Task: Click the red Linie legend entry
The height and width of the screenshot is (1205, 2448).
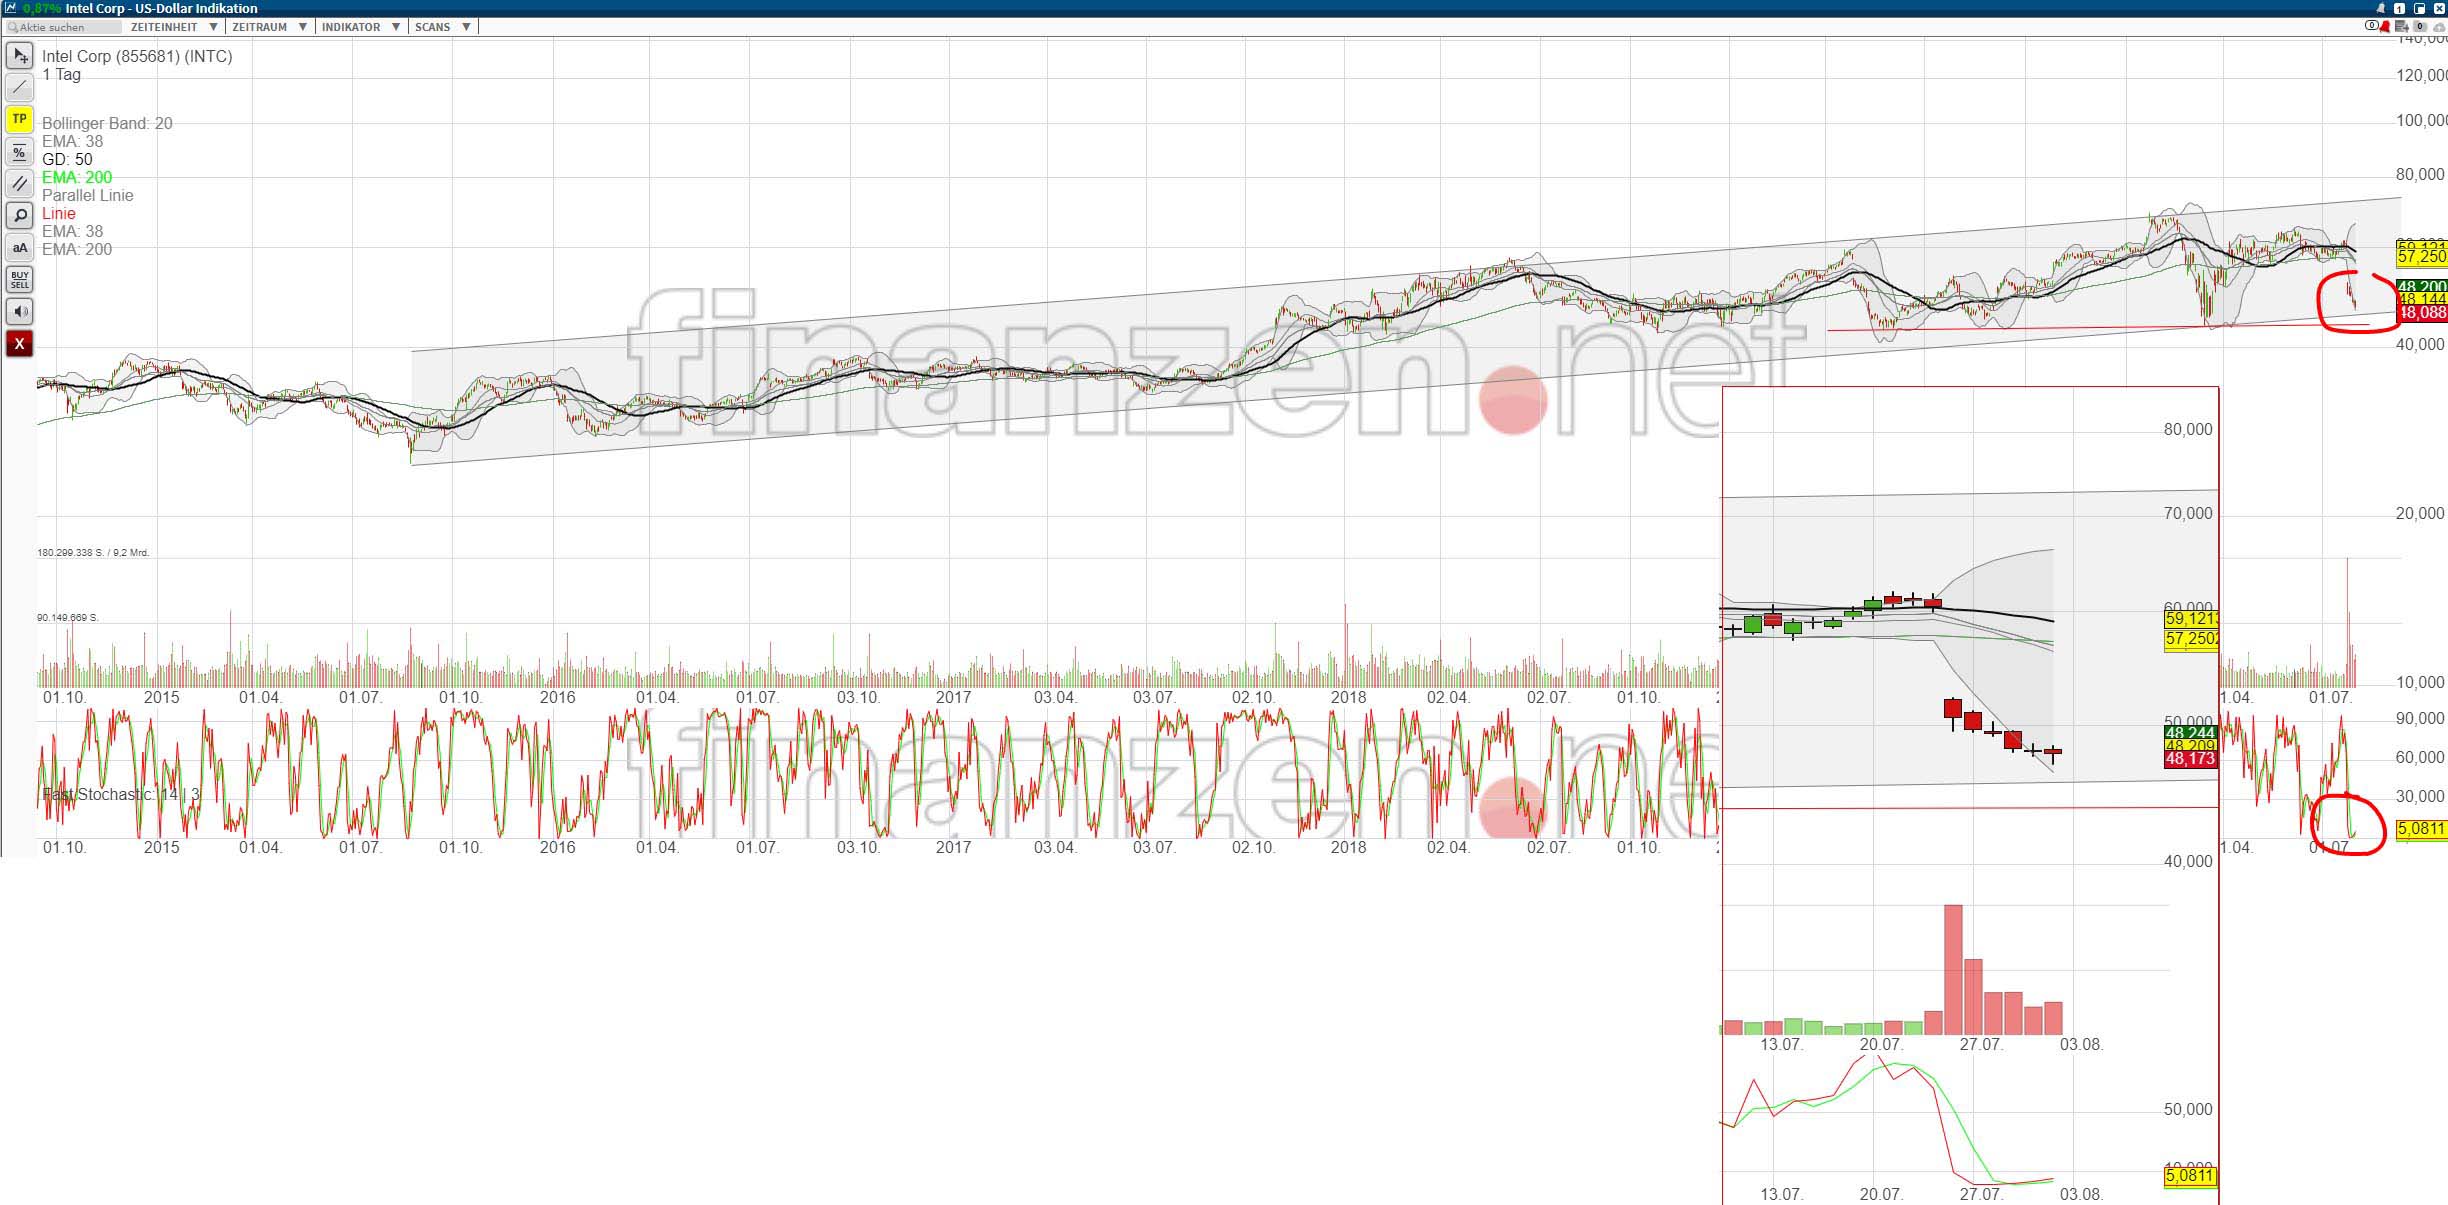Action: [x=58, y=213]
